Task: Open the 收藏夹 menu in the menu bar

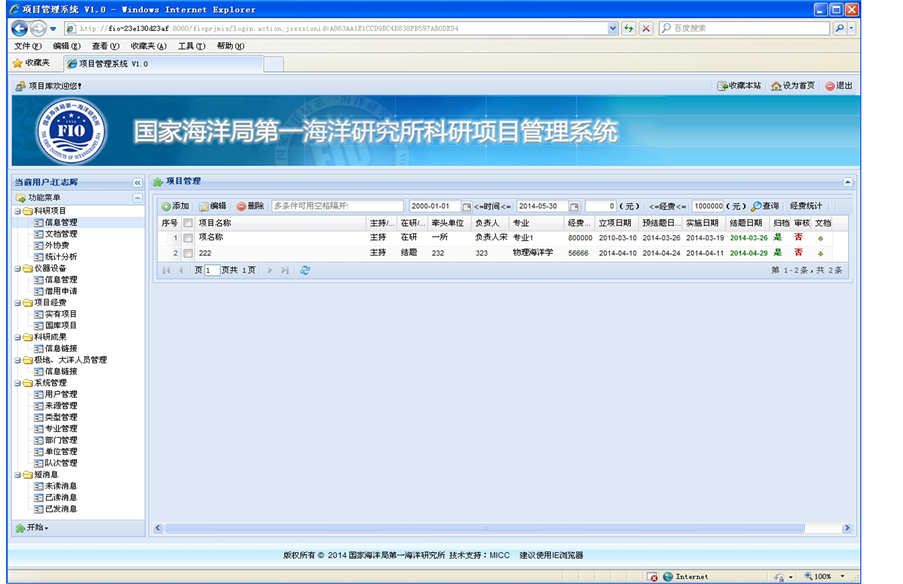Action: pyautogui.click(x=148, y=46)
